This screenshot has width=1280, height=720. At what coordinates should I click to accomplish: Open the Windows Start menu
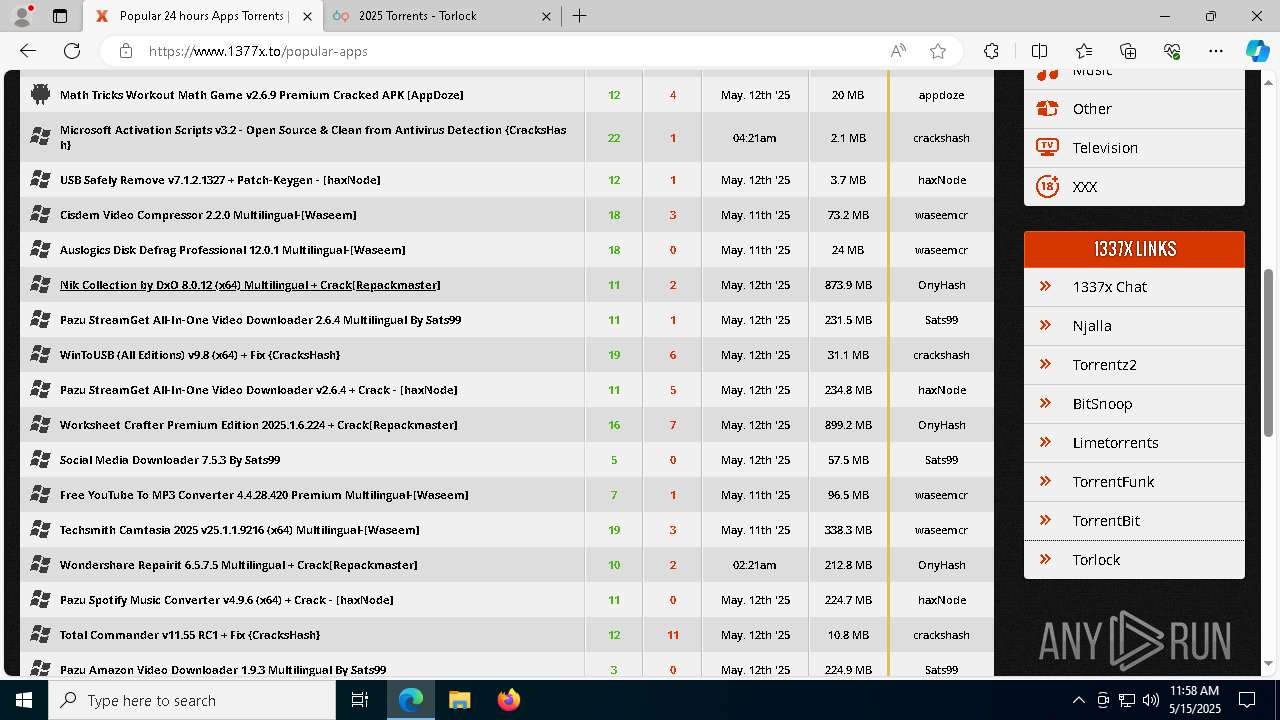[24, 700]
